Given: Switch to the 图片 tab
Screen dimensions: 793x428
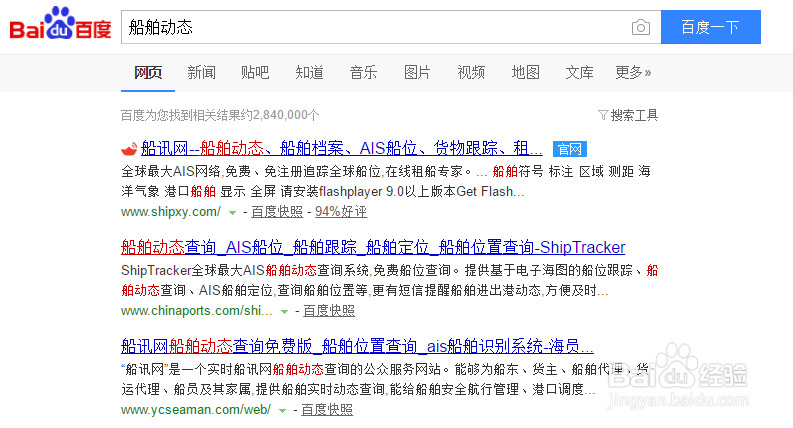Looking at the screenshot, I should click(x=417, y=73).
